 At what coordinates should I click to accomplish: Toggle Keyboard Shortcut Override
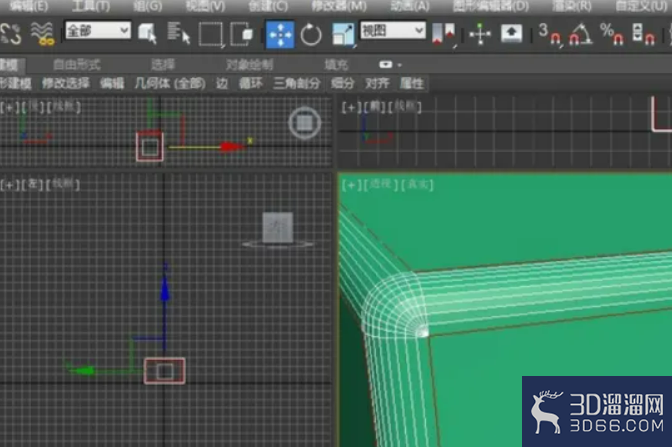(x=511, y=33)
